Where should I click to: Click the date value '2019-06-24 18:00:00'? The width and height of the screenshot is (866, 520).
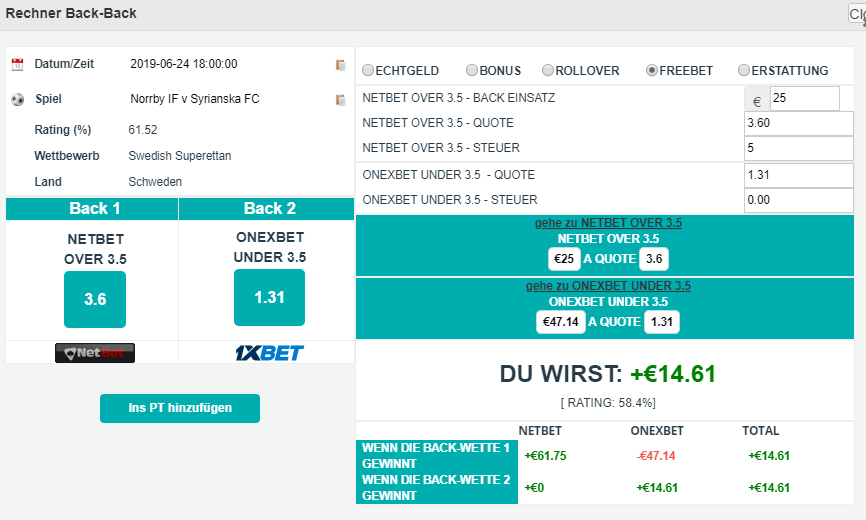coord(184,64)
